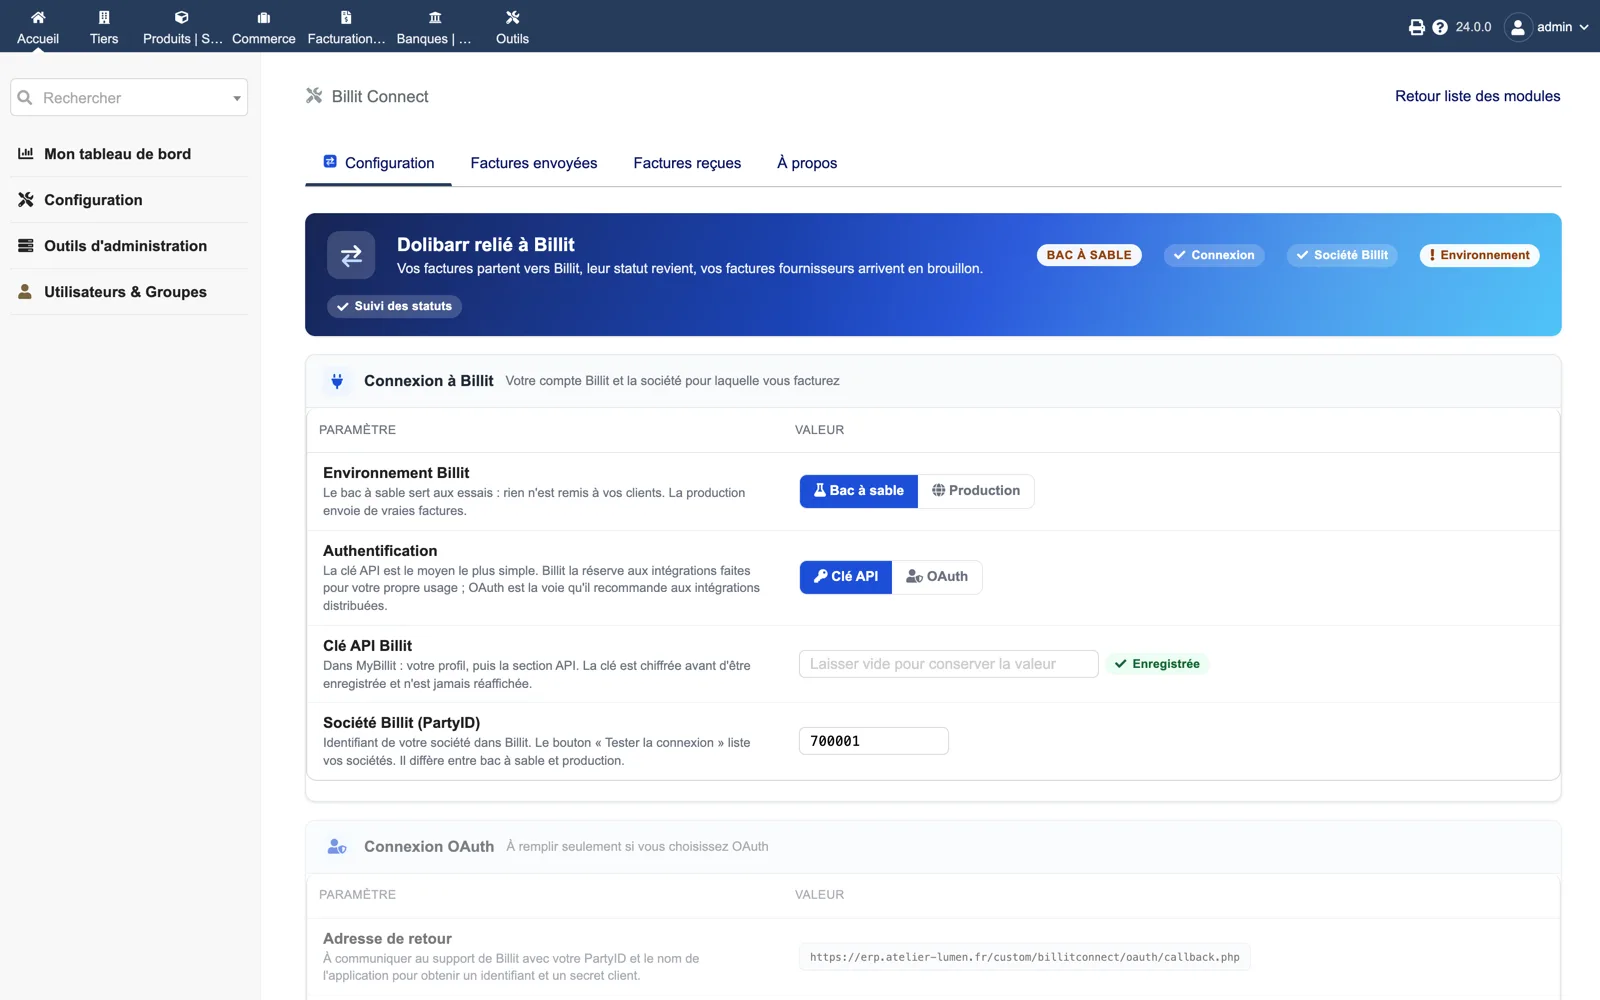Open the Banques bank icon
This screenshot has width=1600, height=1000.
pyautogui.click(x=434, y=17)
